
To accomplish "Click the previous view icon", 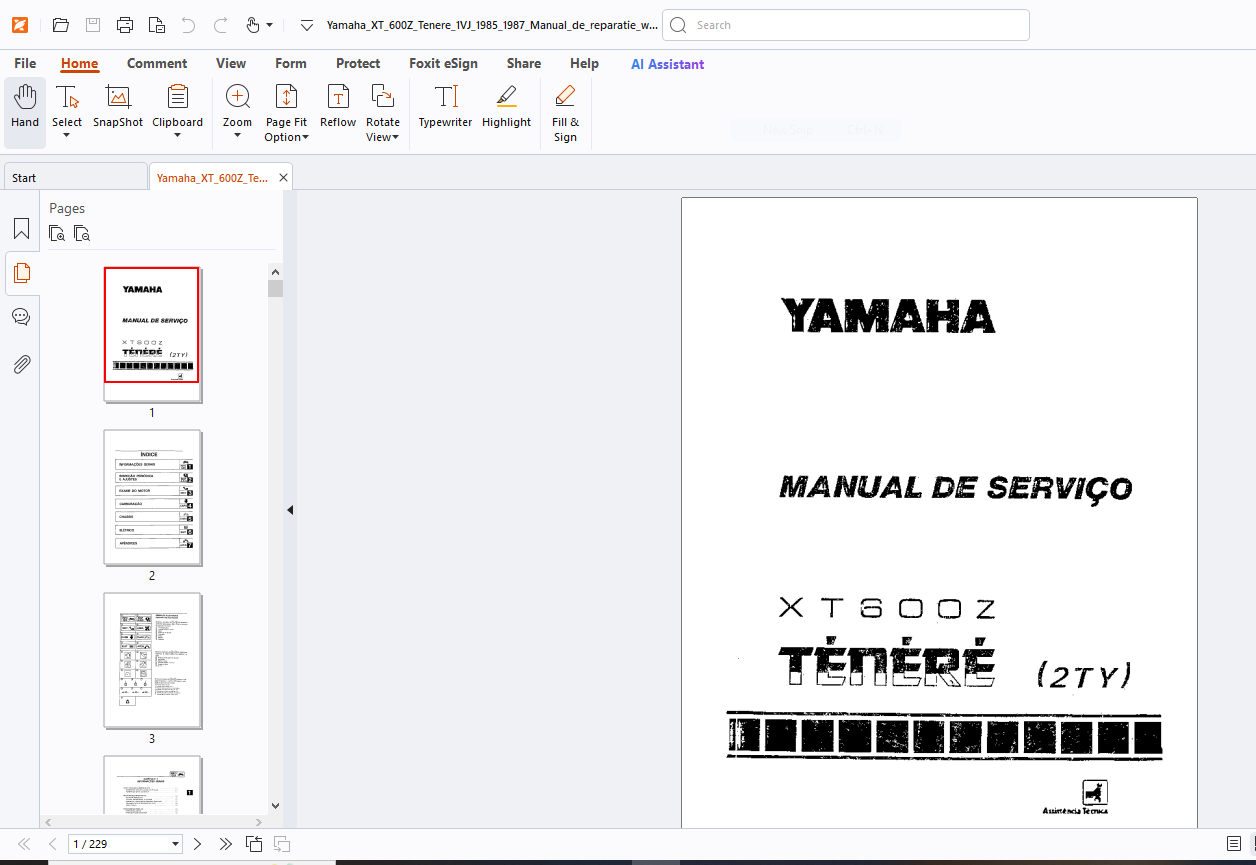I will [254, 844].
